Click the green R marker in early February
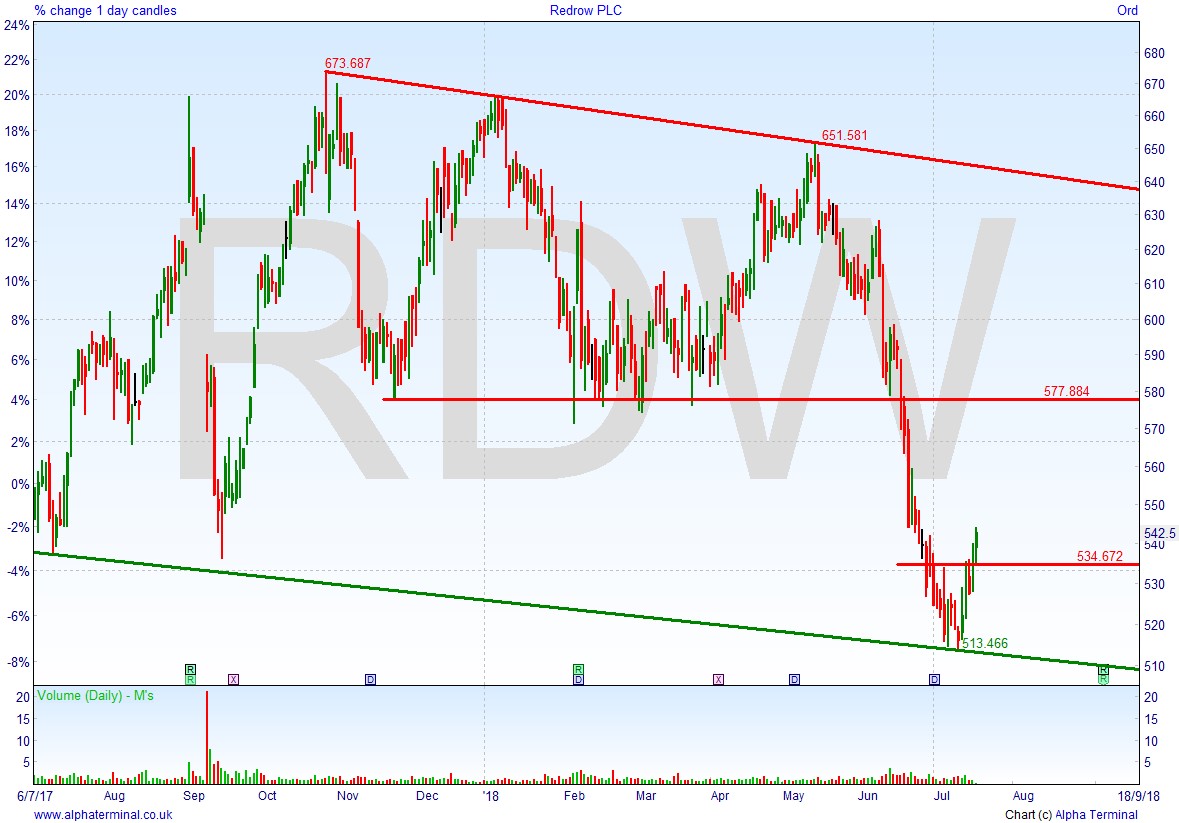 (578, 669)
